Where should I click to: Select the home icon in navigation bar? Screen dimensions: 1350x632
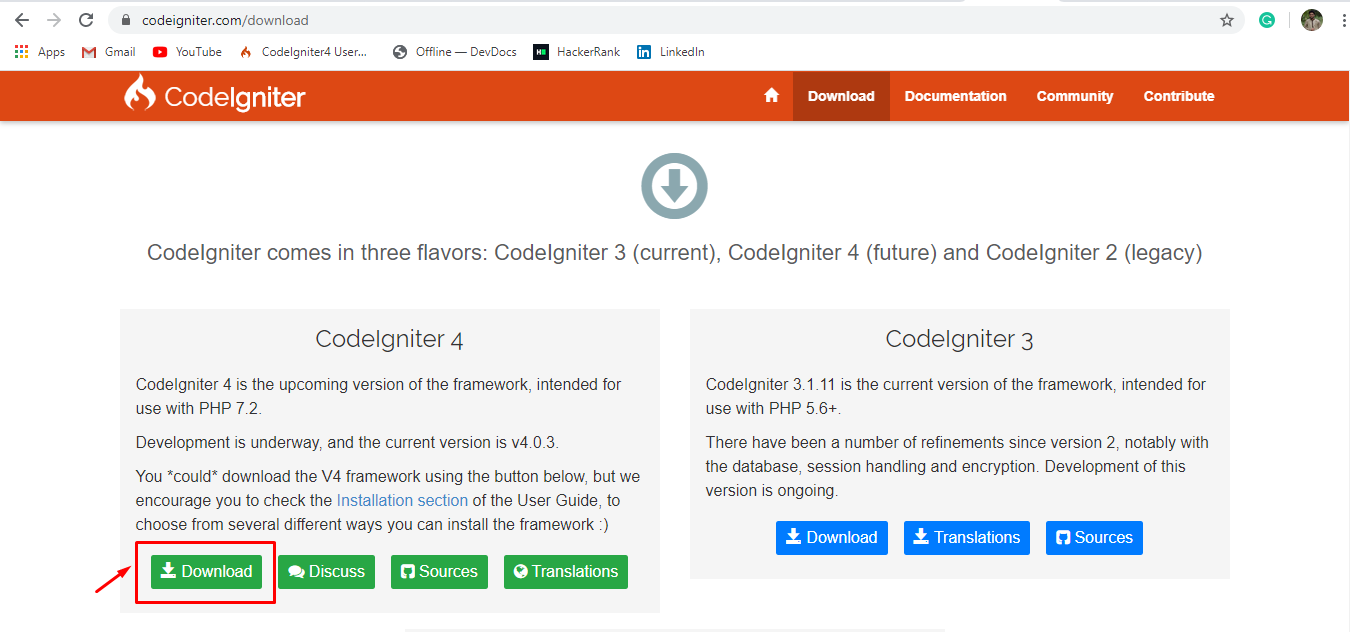pos(771,95)
